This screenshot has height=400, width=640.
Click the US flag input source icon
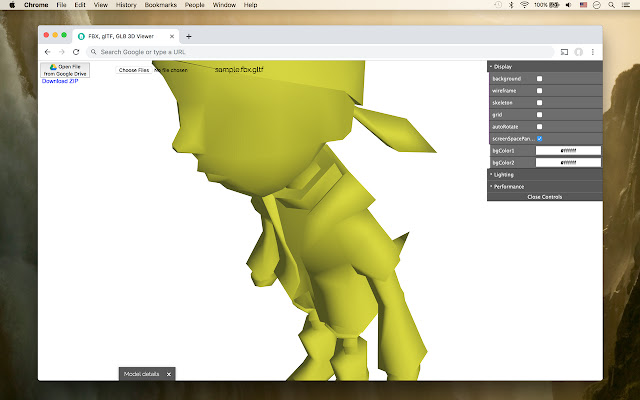pyautogui.click(x=583, y=5)
